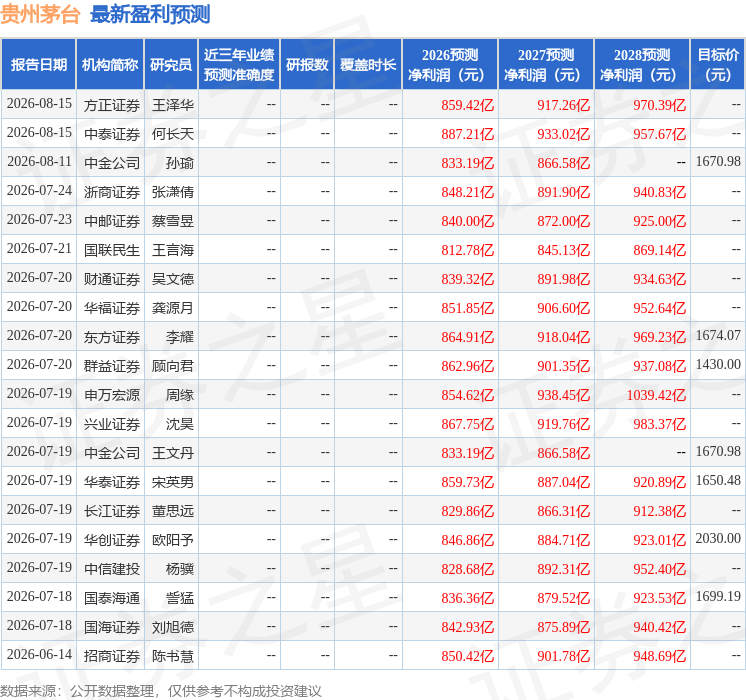The height and width of the screenshot is (700, 746).
Task: Click value 948.69亿 for 招商证券
Action: [x=659, y=657]
